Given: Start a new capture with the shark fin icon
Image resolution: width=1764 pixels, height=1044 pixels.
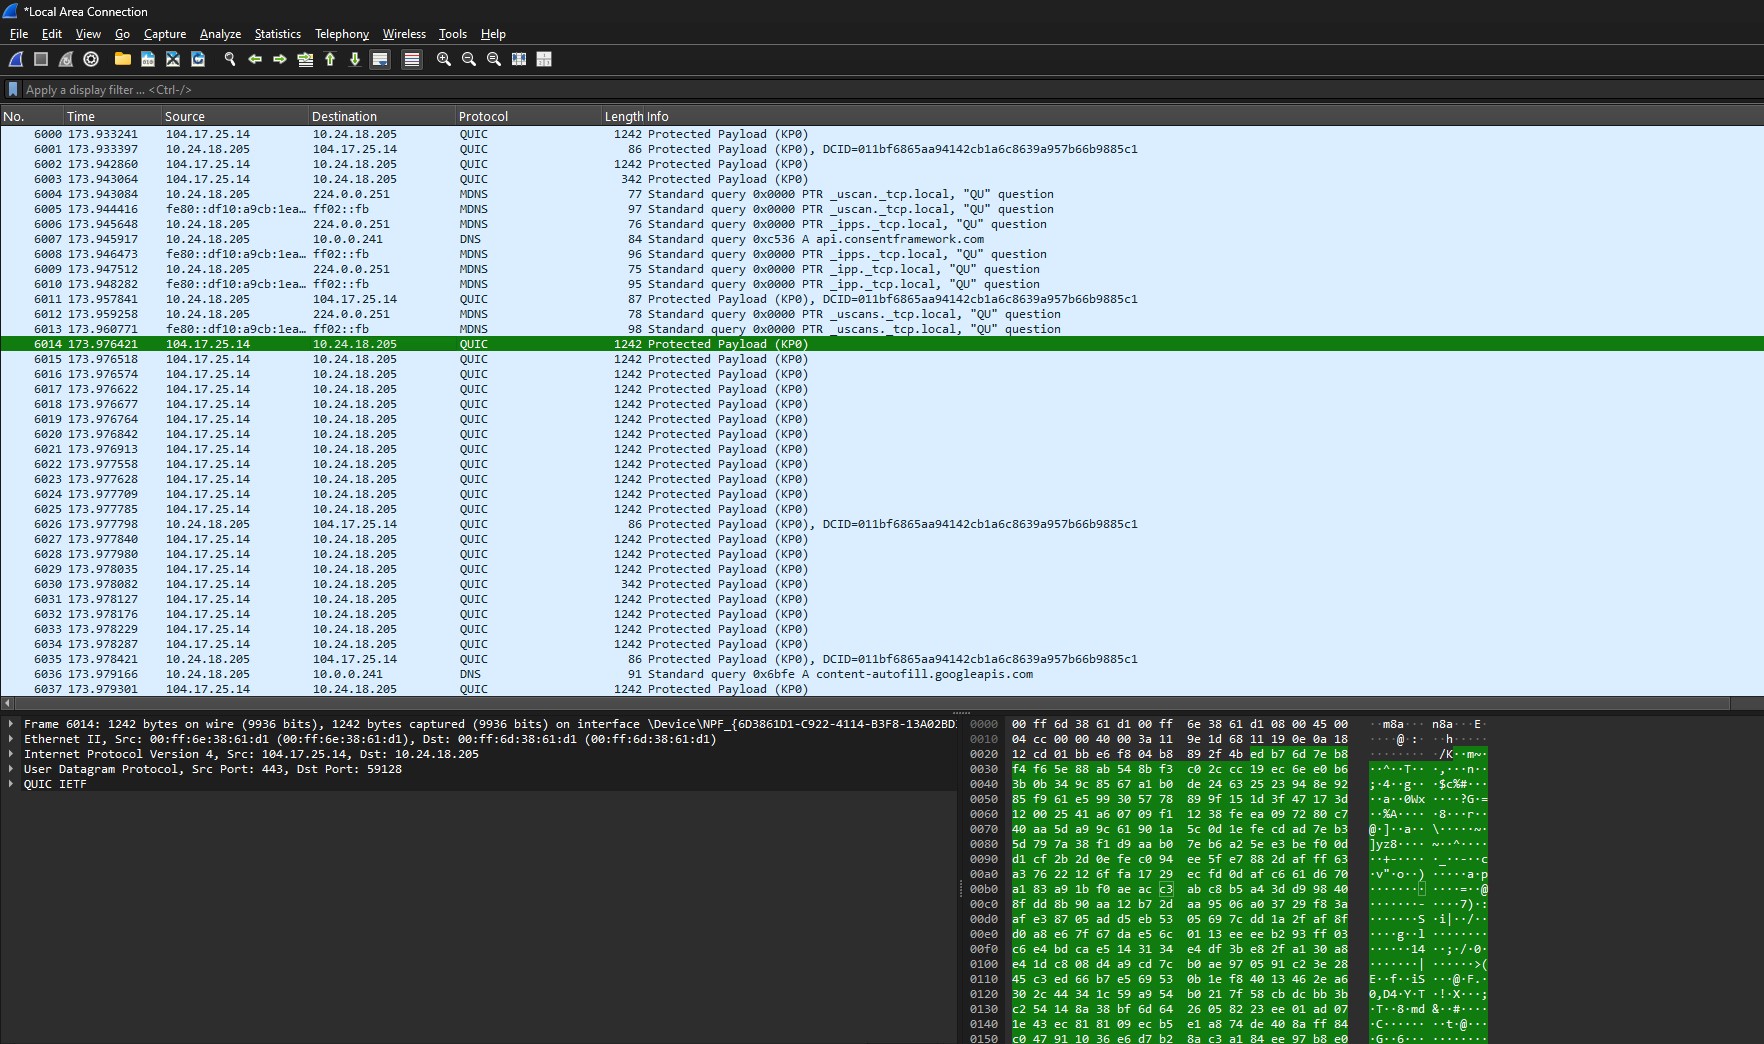Looking at the screenshot, I should [x=15, y=59].
